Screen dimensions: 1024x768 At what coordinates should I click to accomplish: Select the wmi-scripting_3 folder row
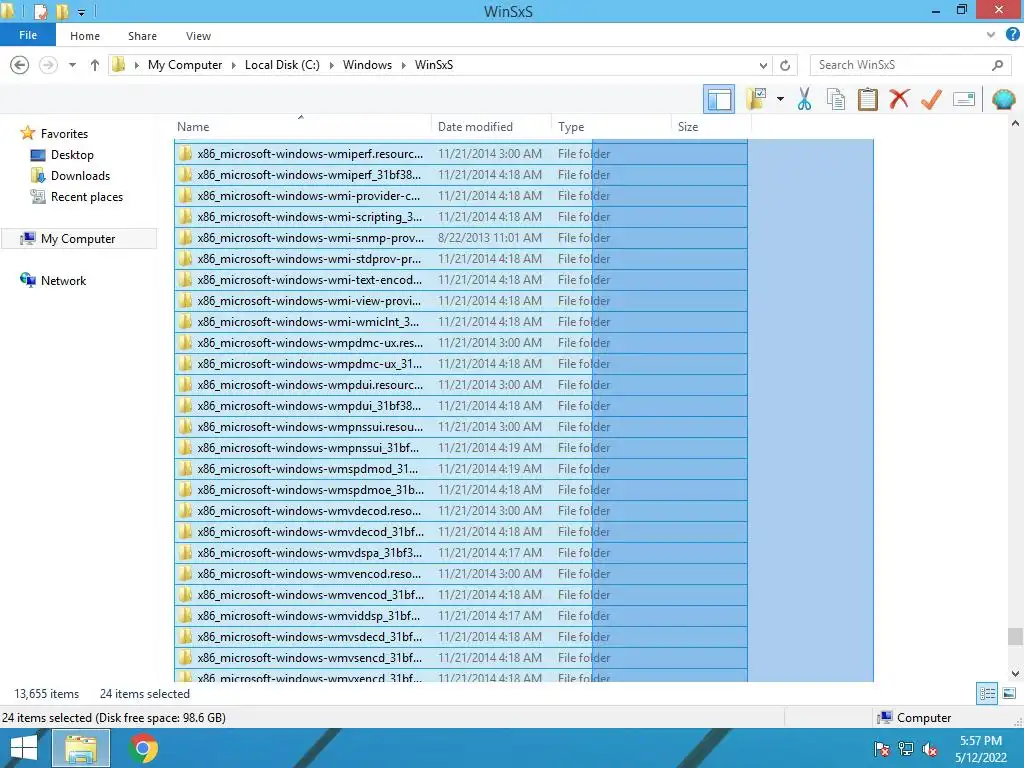click(x=461, y=217)
